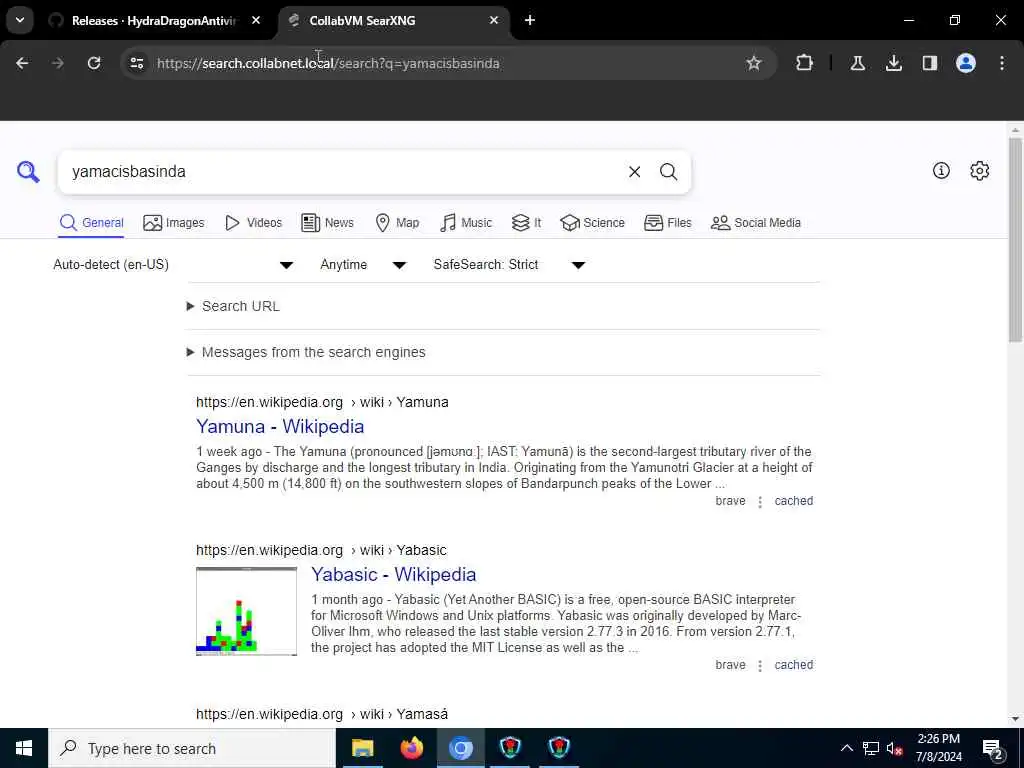Open the Yamuna - Wikipedia result
This screenshot has width=1024, height=768.
[280, 426]
